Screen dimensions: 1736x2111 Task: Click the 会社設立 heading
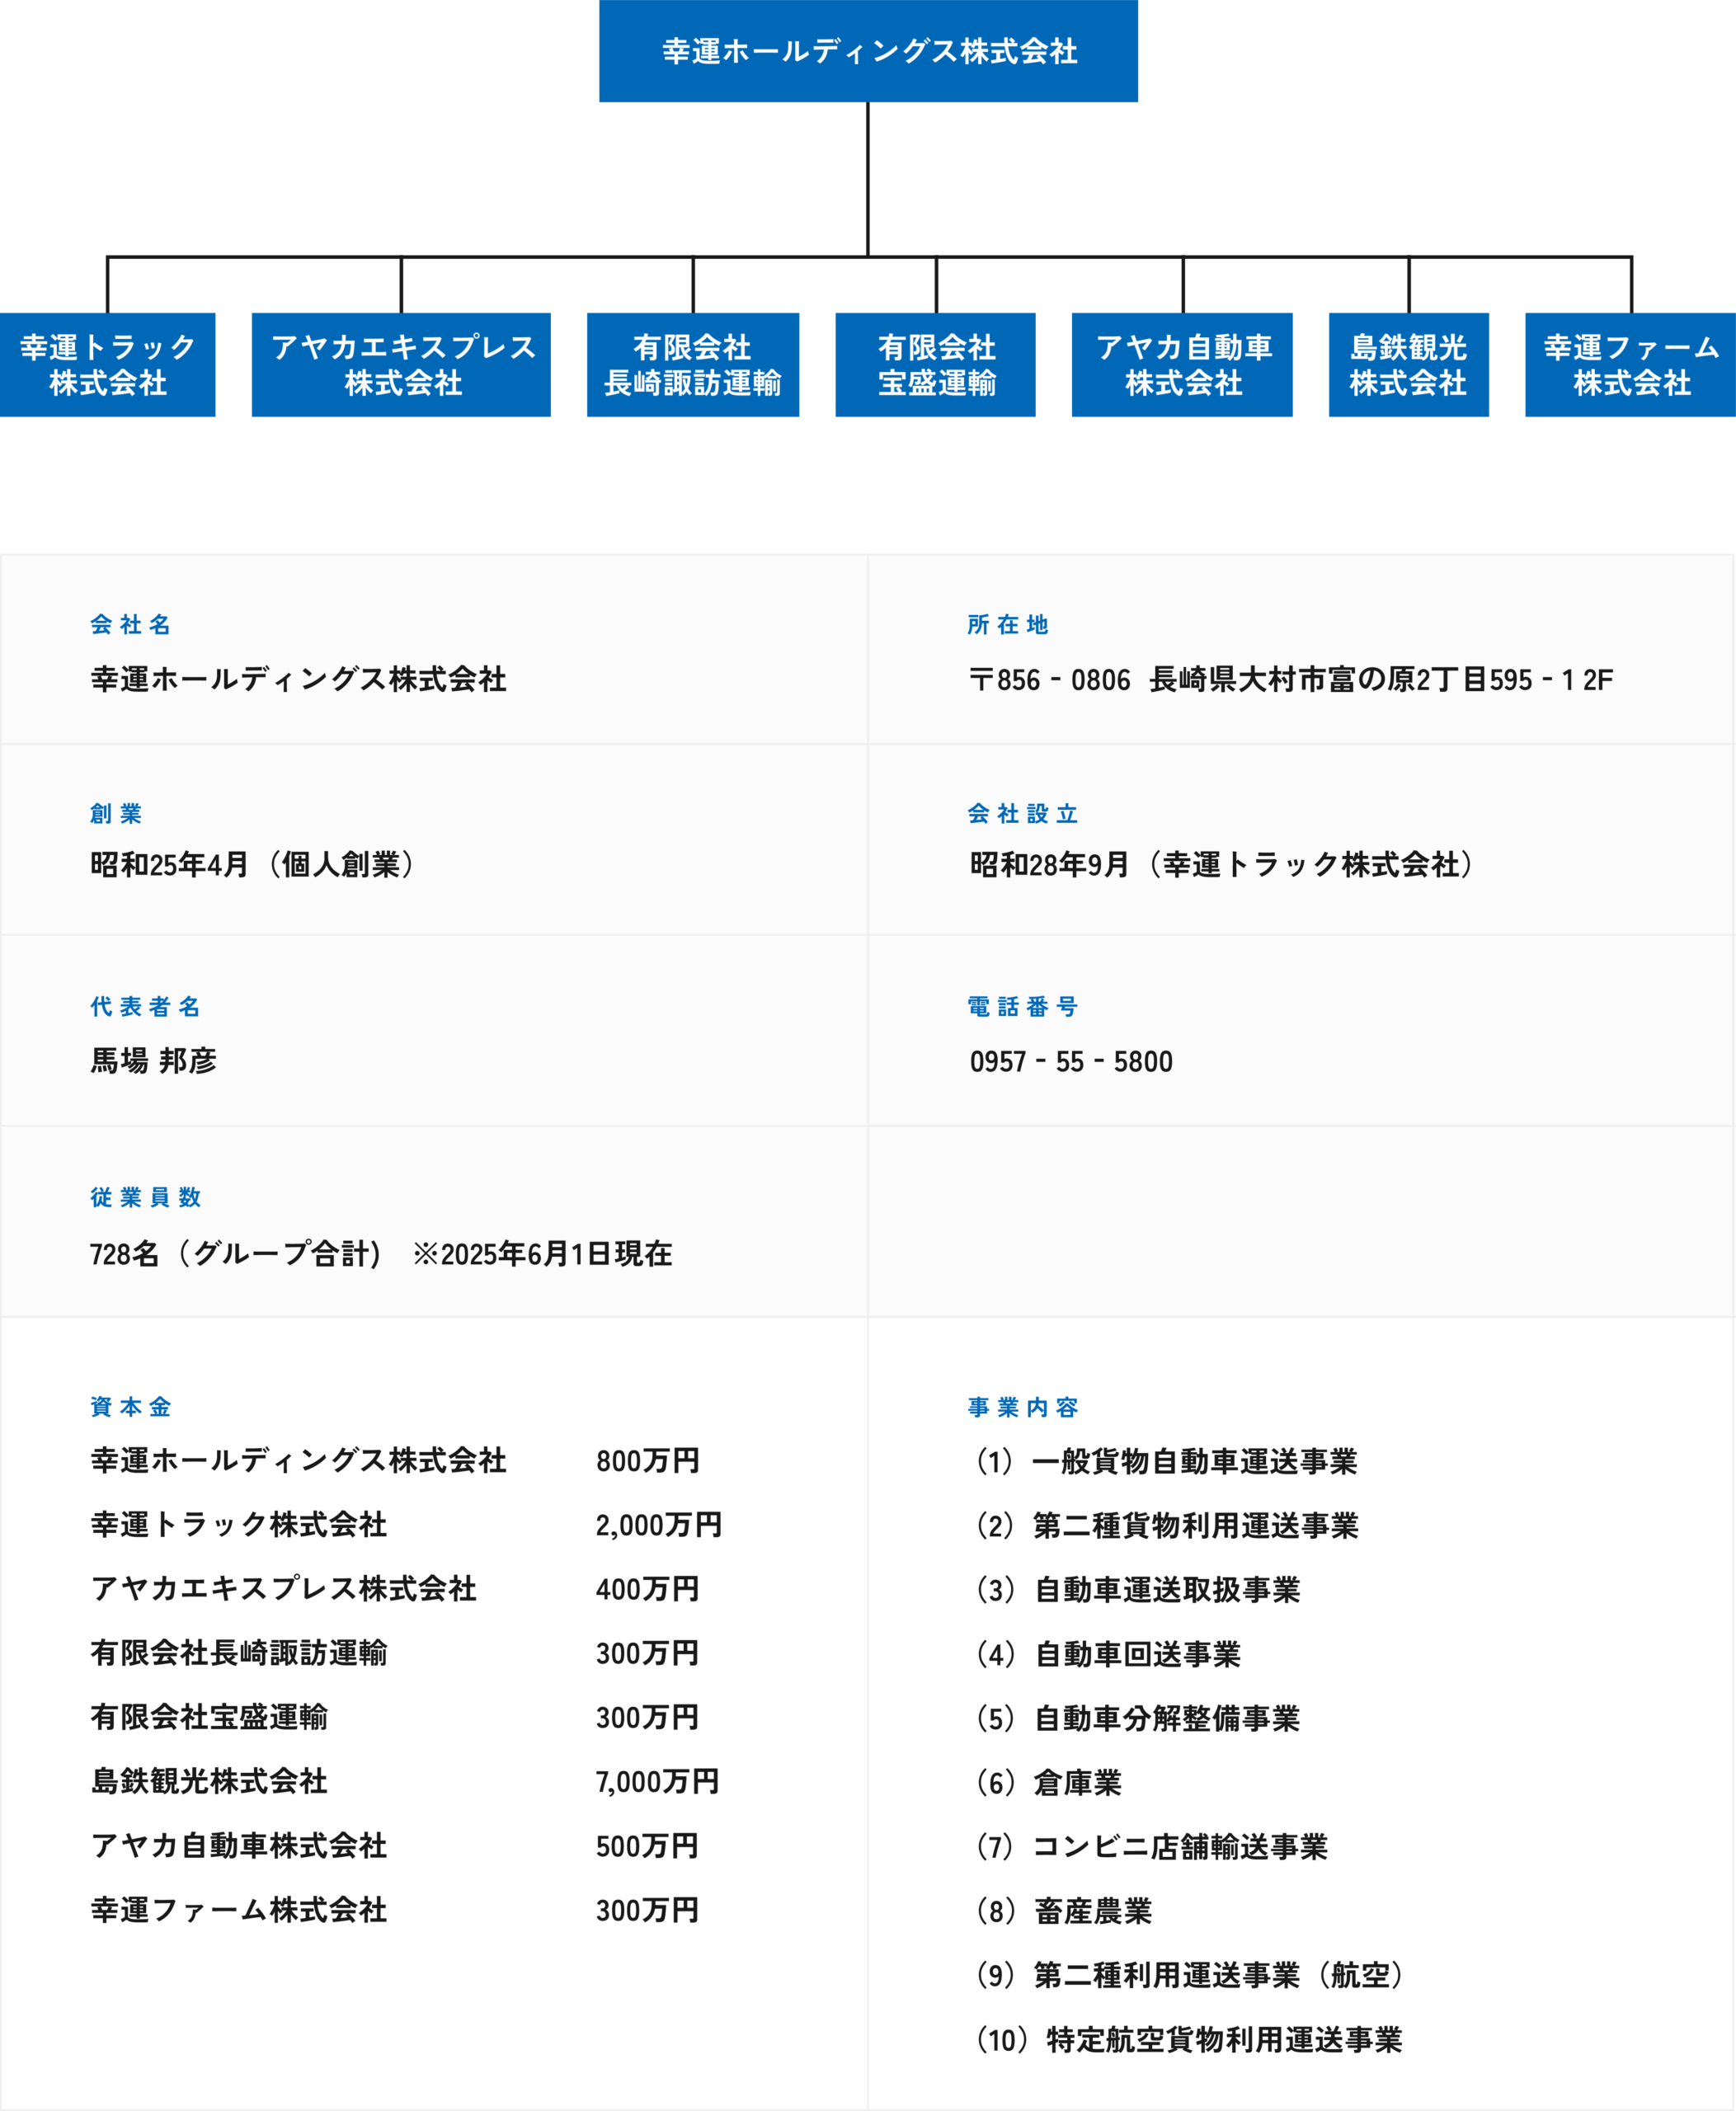click(1020, 815)
